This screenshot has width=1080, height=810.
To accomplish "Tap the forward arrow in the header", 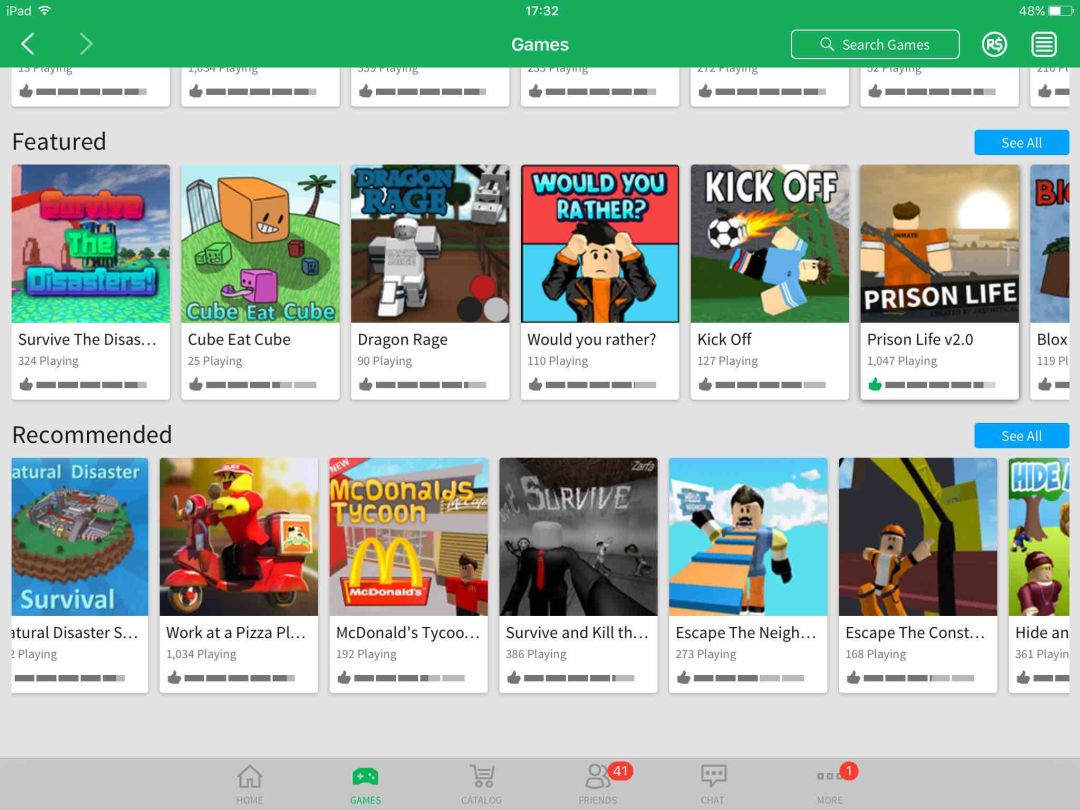I will [x=85, y=44].
